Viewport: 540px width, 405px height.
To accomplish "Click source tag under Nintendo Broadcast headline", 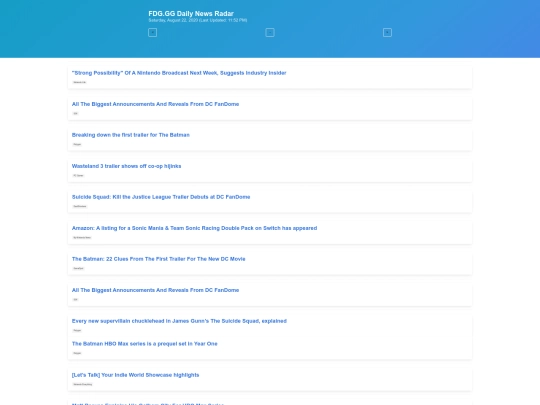I will point(80,82).
